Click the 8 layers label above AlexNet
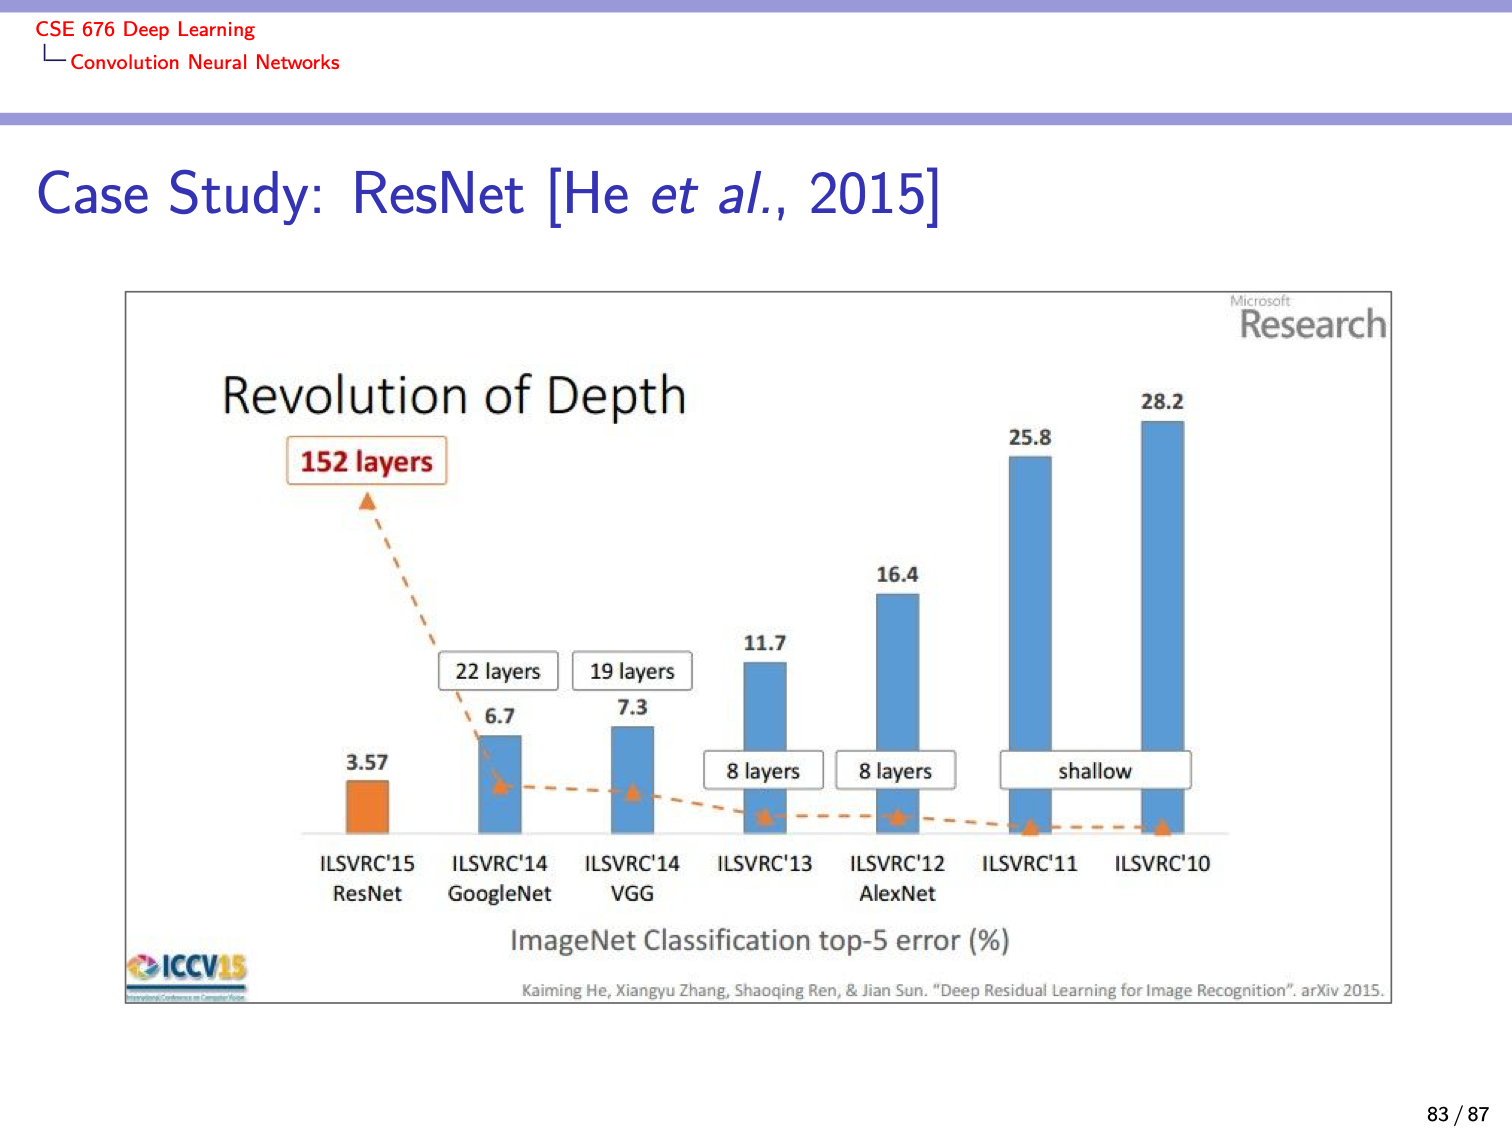Viewport: 1512px width, 1134px height. pyautogui.click(x=895, y=771)
